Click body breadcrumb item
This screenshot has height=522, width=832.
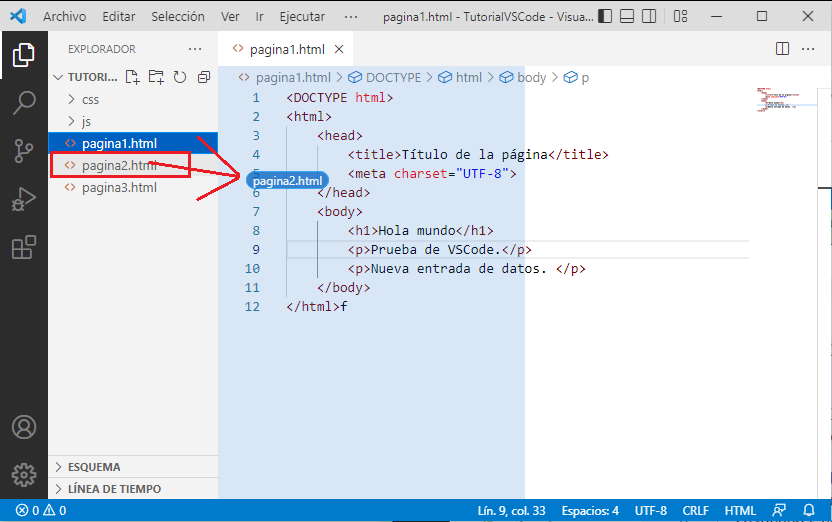click(x=523, y=77)
